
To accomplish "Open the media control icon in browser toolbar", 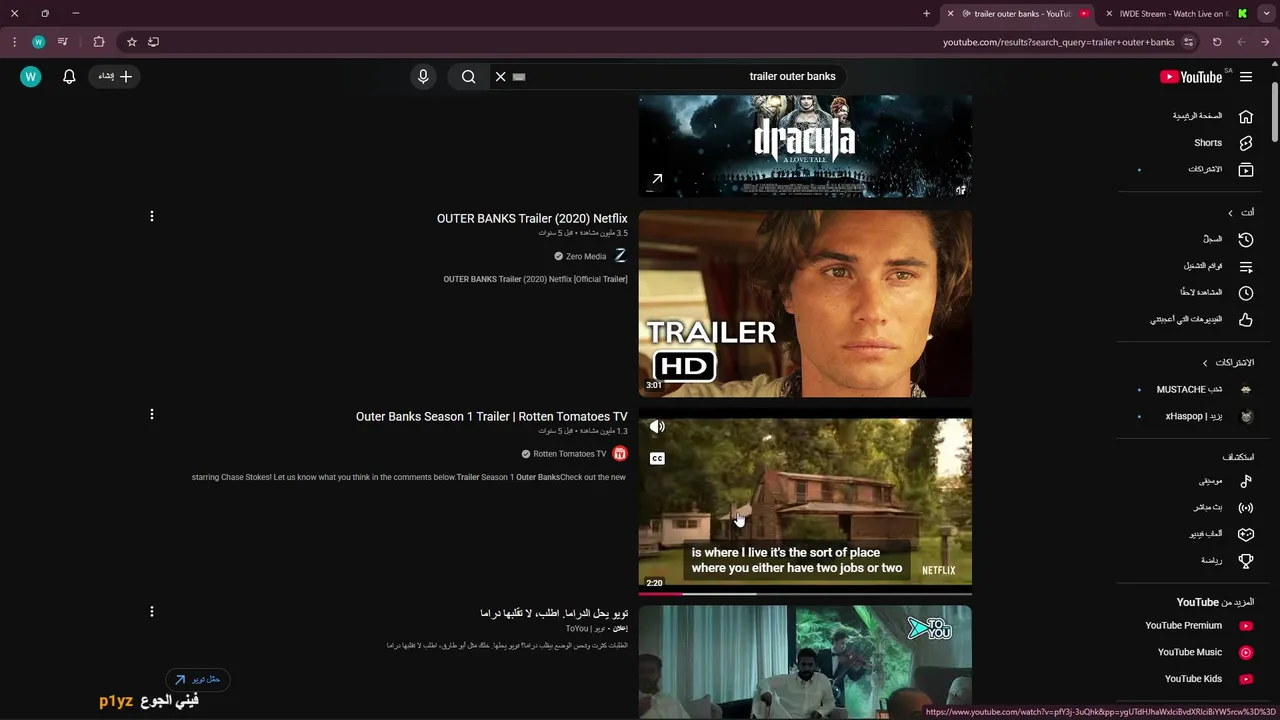I will pyautogui.click(x=63, y=42).
